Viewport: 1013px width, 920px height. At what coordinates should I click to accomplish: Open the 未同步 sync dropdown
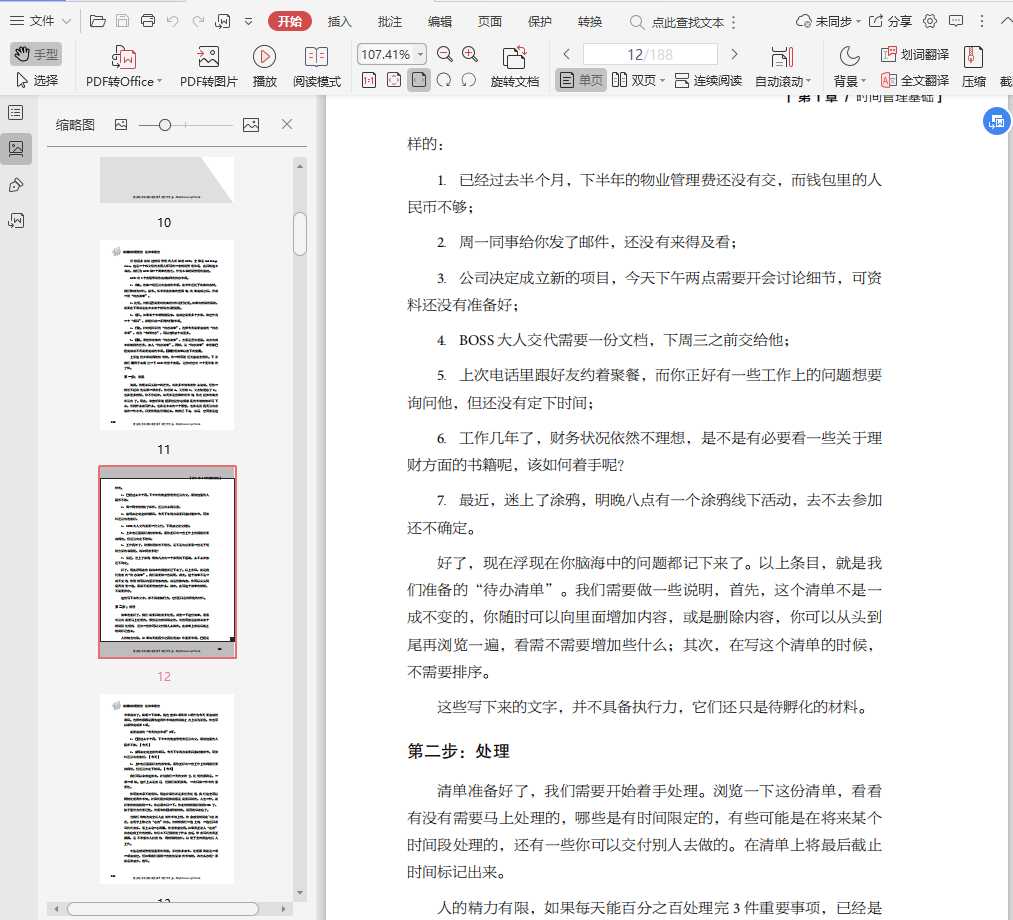828,21
